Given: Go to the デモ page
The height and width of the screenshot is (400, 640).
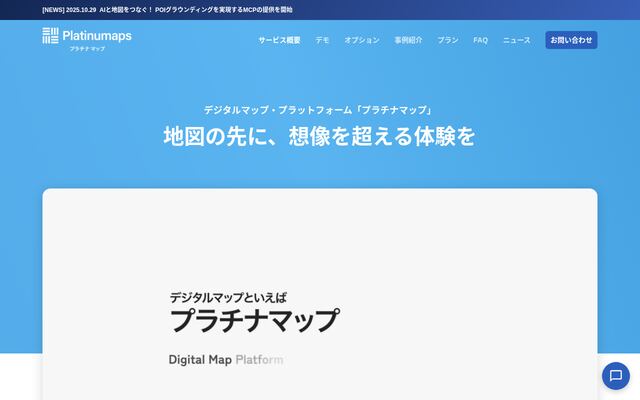Looking at the screenshot, I should pos(322,40).
